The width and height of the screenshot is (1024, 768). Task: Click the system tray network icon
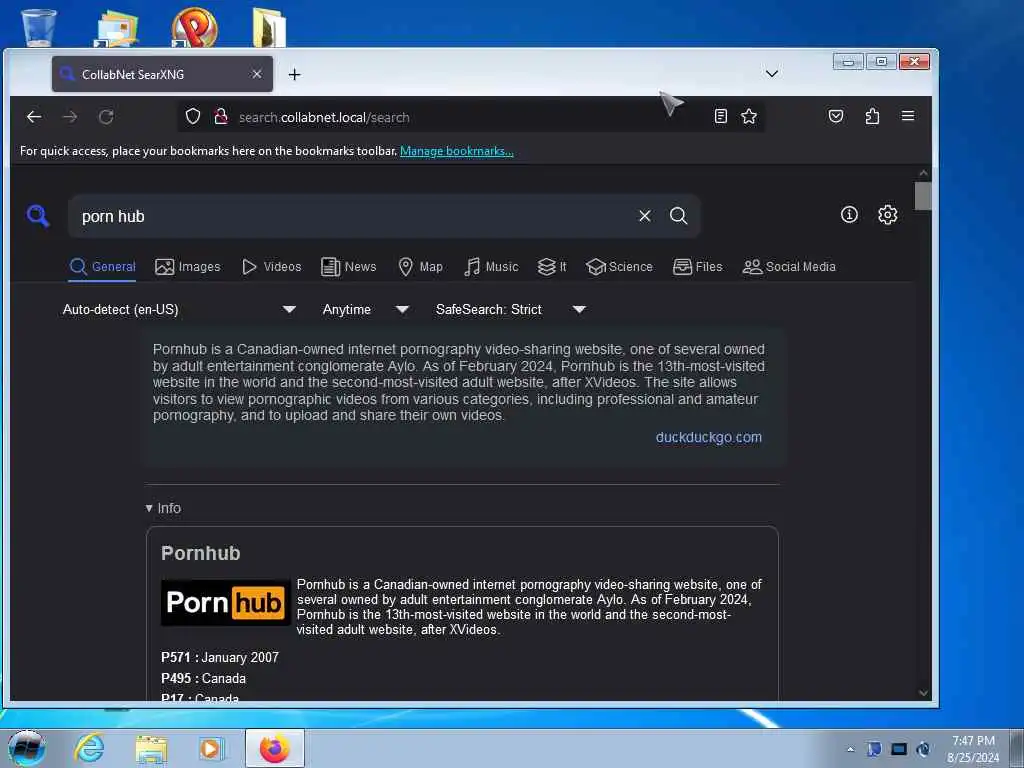pyautogui.click(x=899, y=749)
